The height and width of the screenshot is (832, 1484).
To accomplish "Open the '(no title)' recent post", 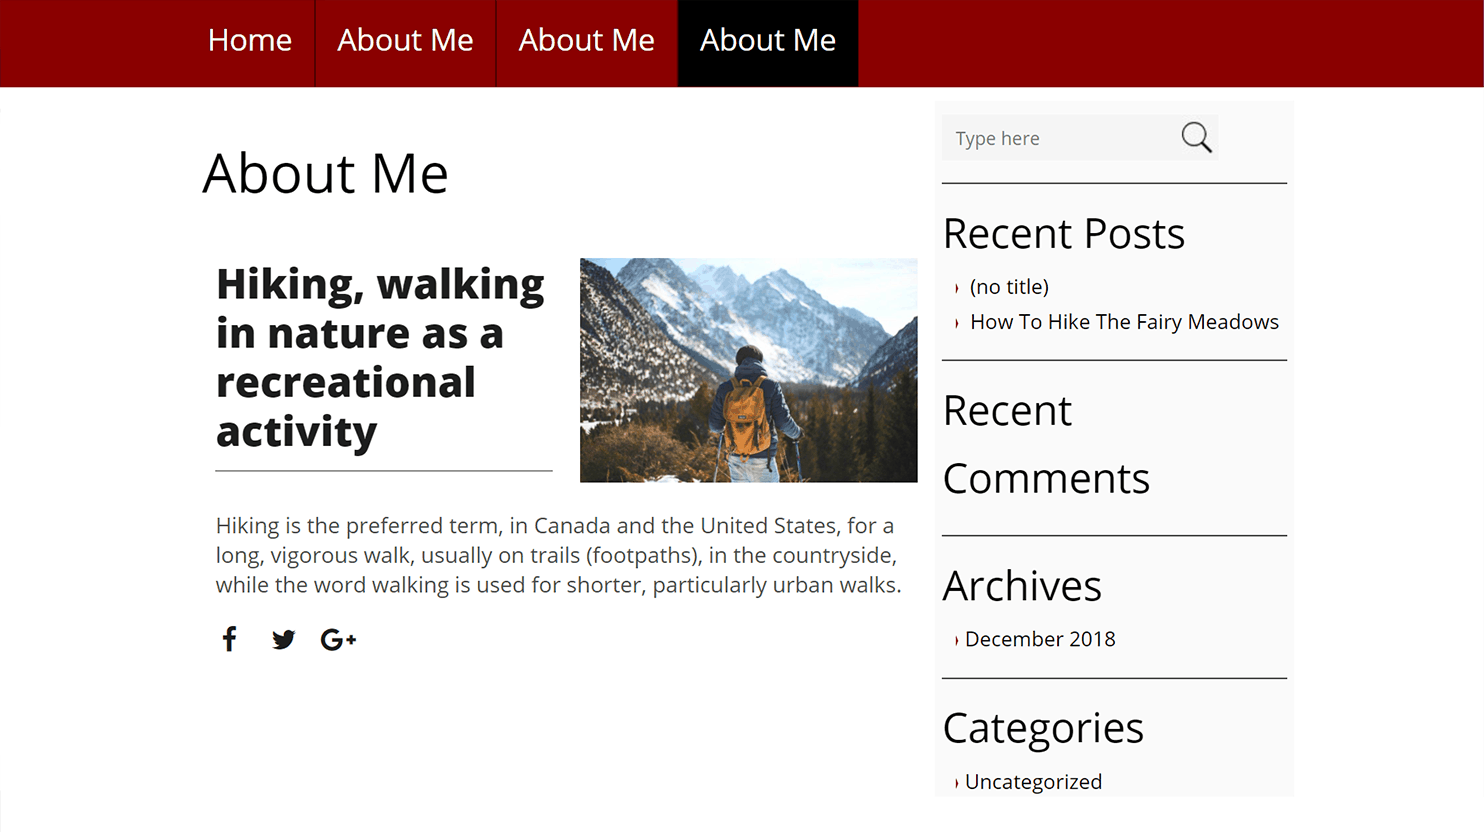I will pos(1009,287).
